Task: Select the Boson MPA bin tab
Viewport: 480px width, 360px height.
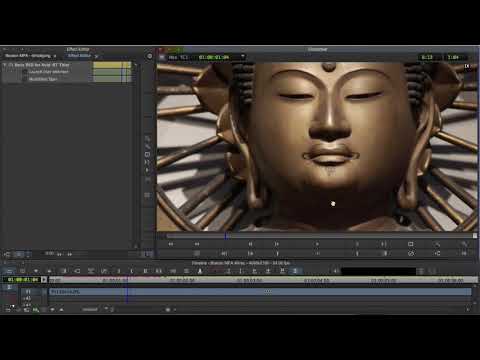Action: 28,56
